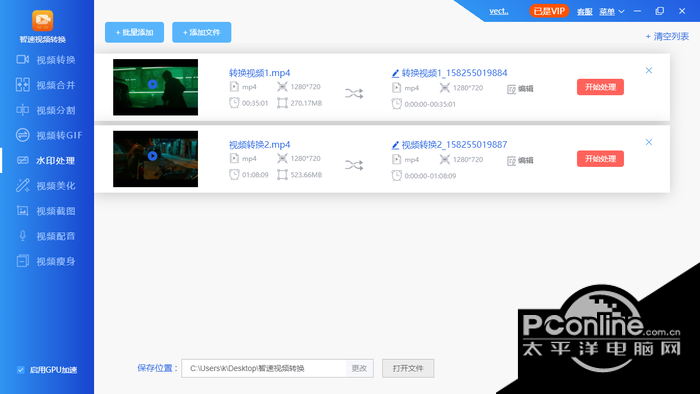The image size is (700, 394).
Task: Start processing 视频转换2 with 开始处理
Action: point(600,159)
